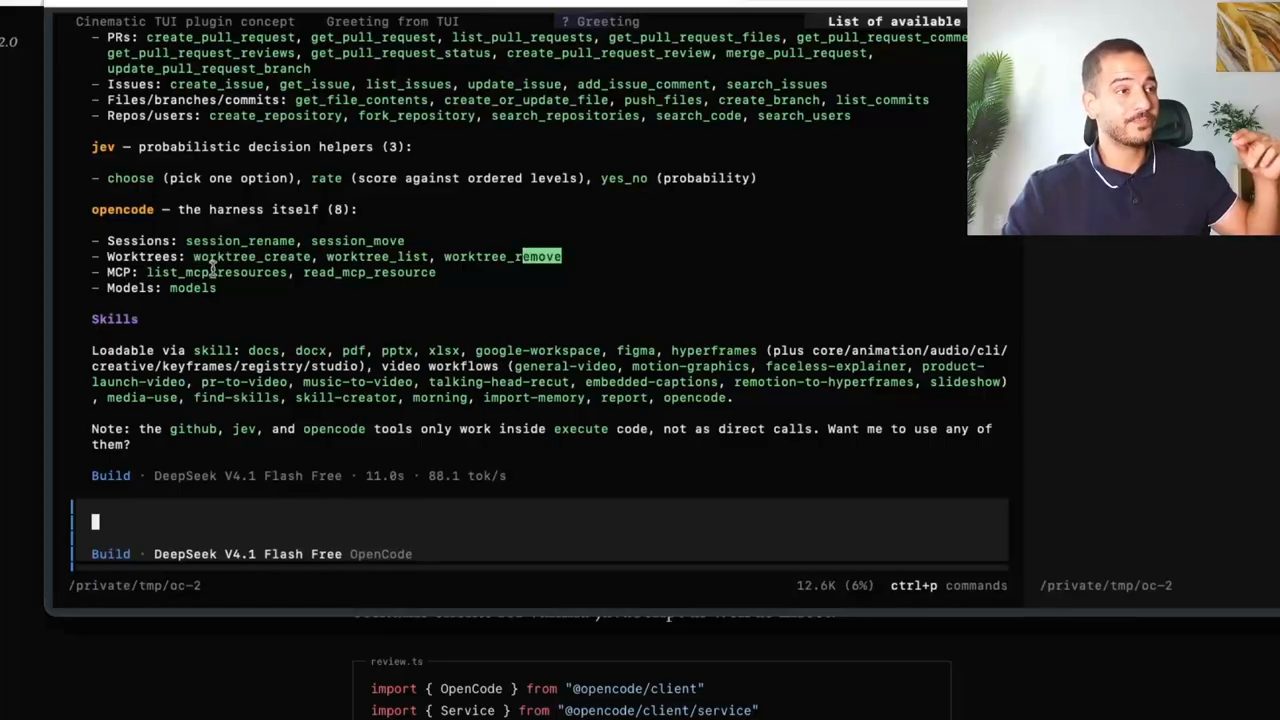Click the webcam video overlay of the presenter
This screenshot has height=720, width=1280.
pos(1123,118)
